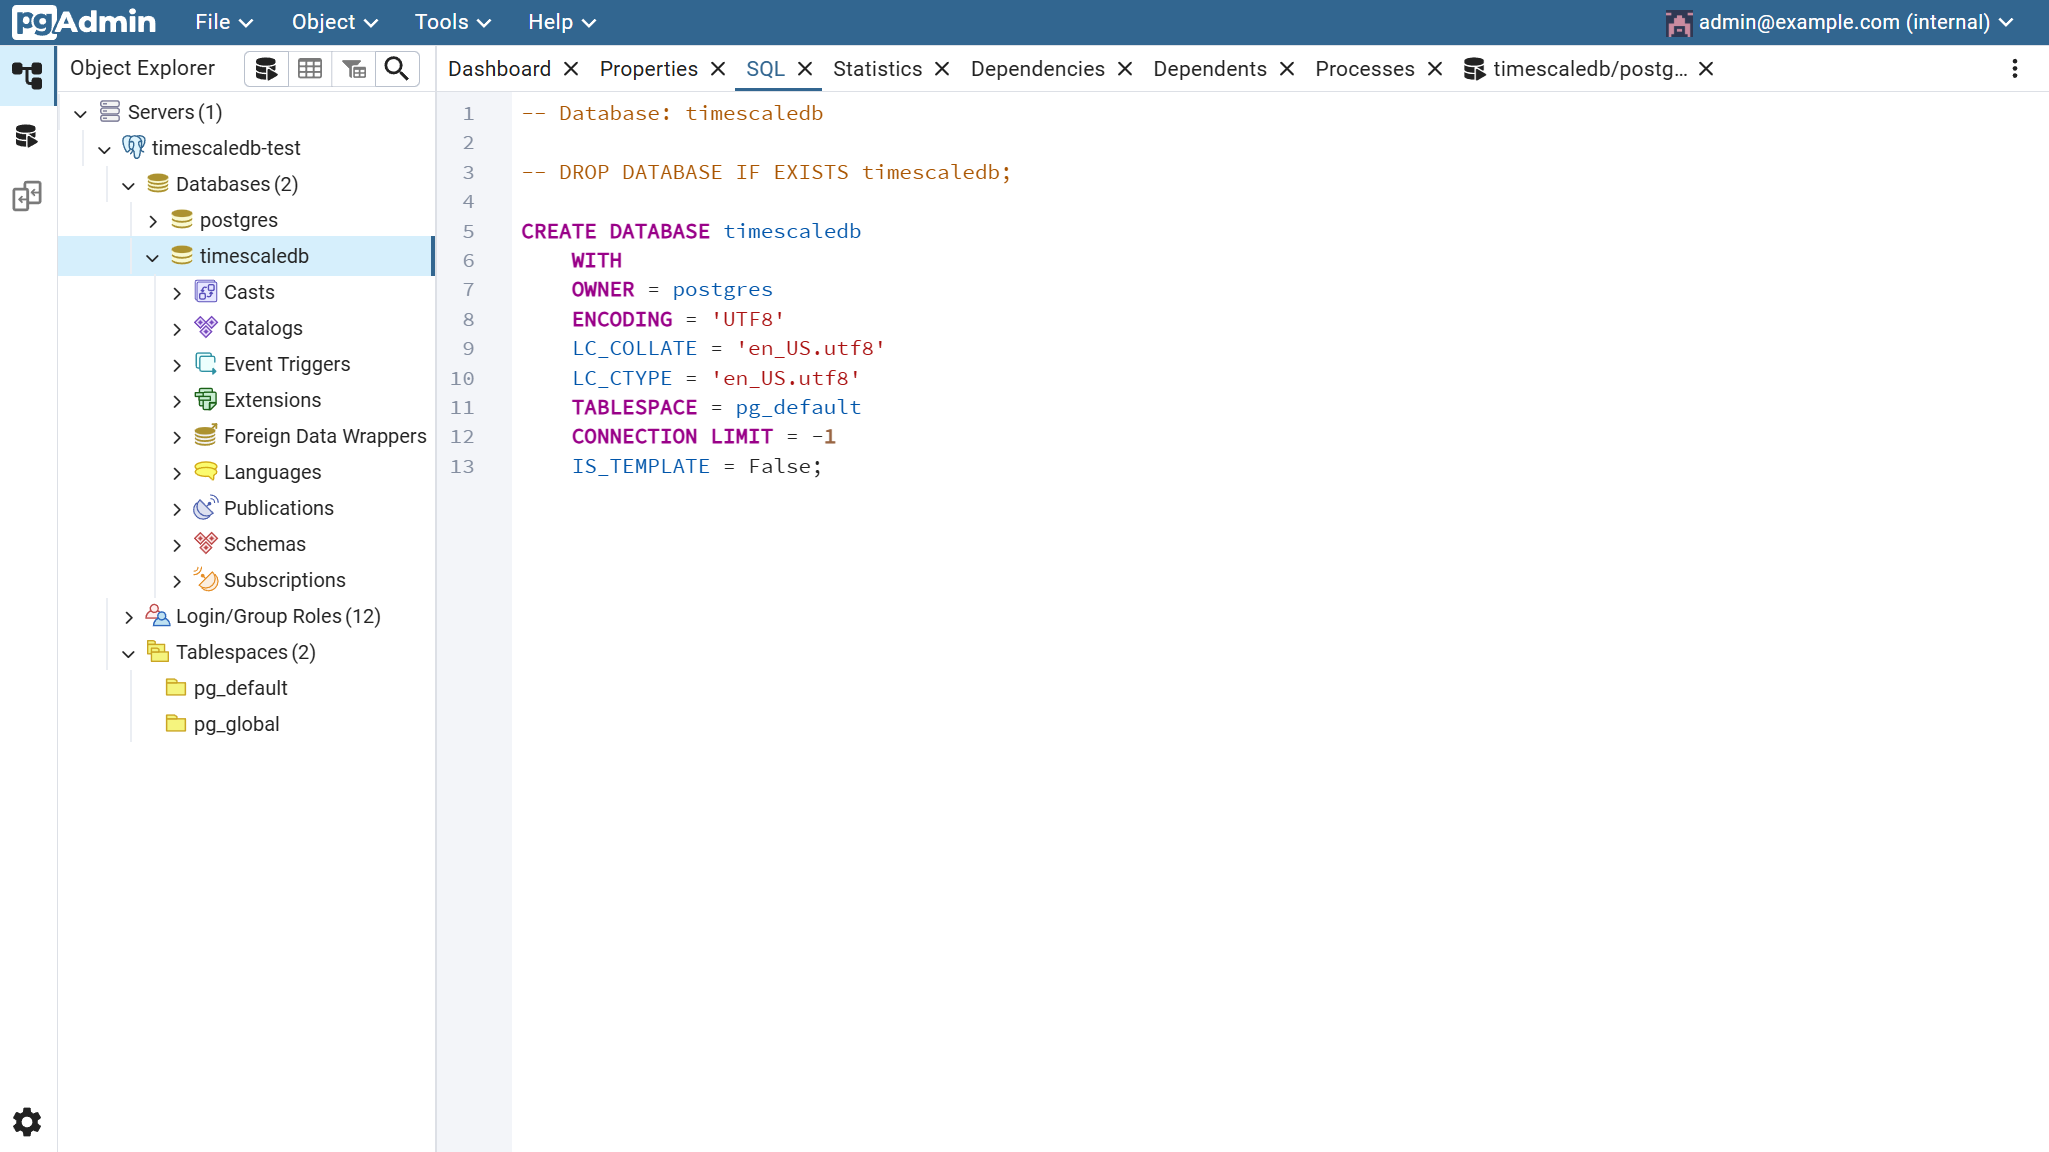This screenshot has width=2049, height=1152.
Task: Open the Tools menu
Action: (452, 22)
